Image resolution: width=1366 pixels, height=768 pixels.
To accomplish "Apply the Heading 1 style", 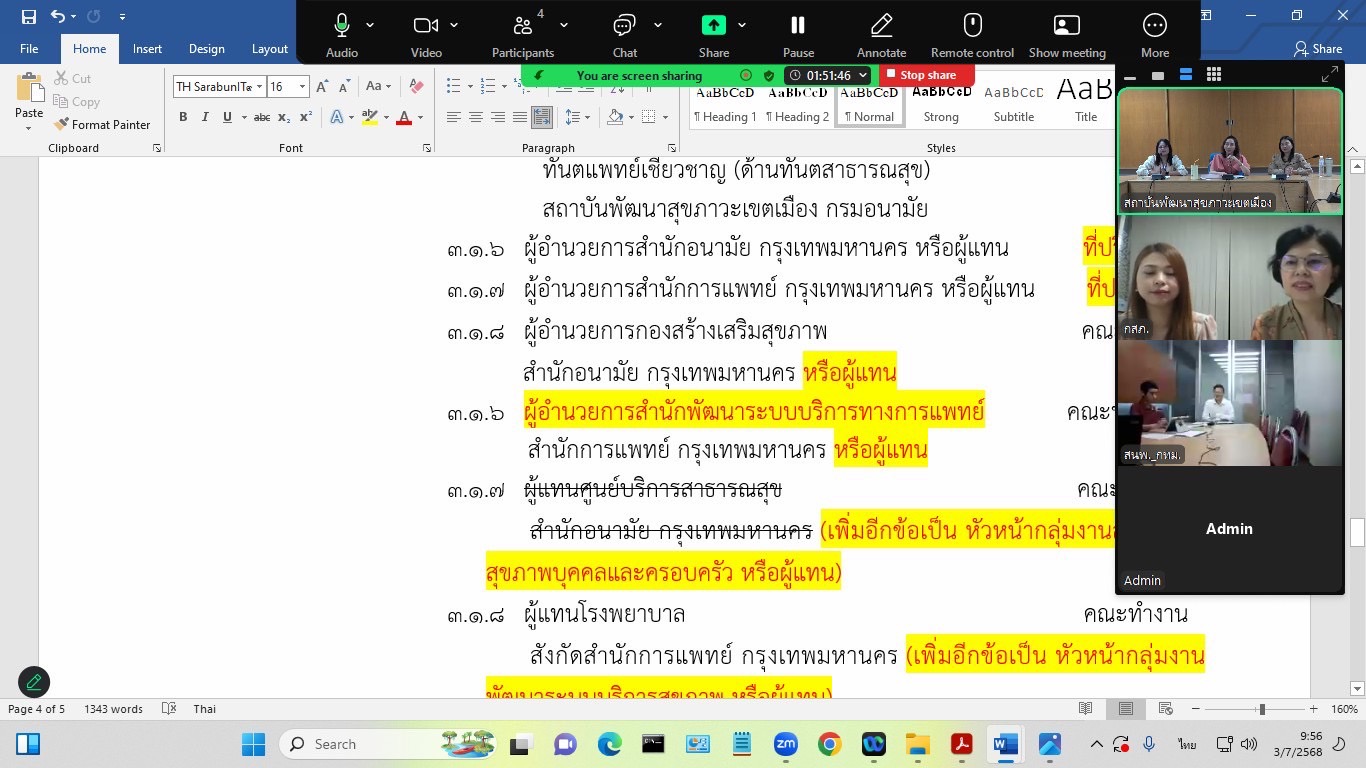I will tap(725, 104).
